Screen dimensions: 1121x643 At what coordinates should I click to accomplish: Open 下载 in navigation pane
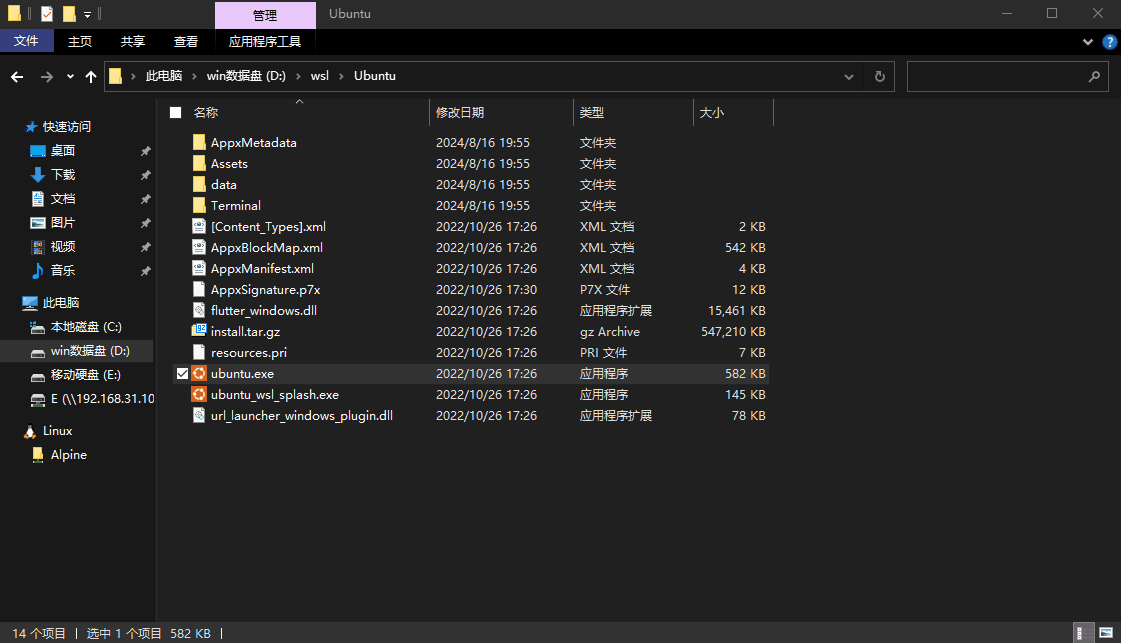(x=62, y=175)
